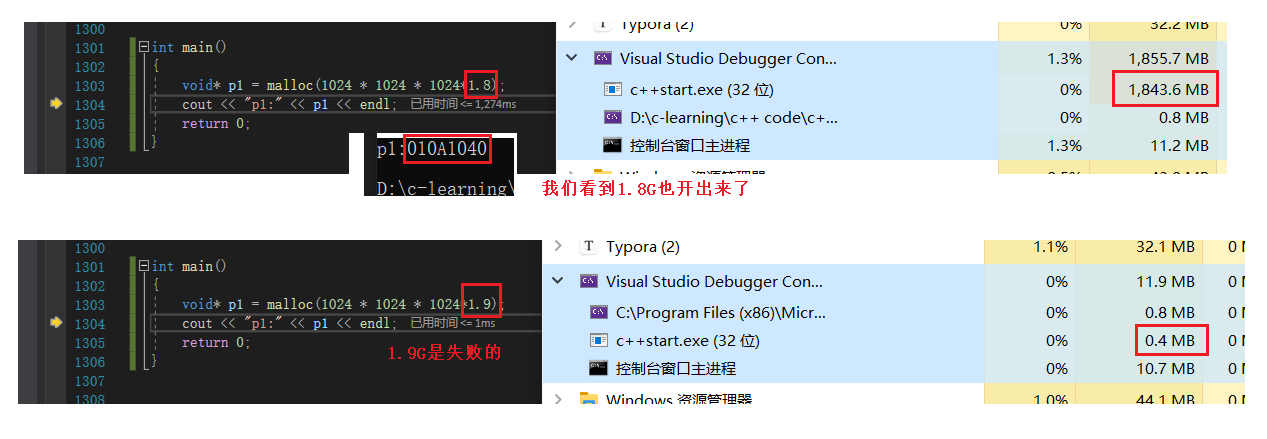Collapse Visual Studio Debugger group using 11.9 MB
This screenshot has height=439, width=1267.
tap(558, 282)
